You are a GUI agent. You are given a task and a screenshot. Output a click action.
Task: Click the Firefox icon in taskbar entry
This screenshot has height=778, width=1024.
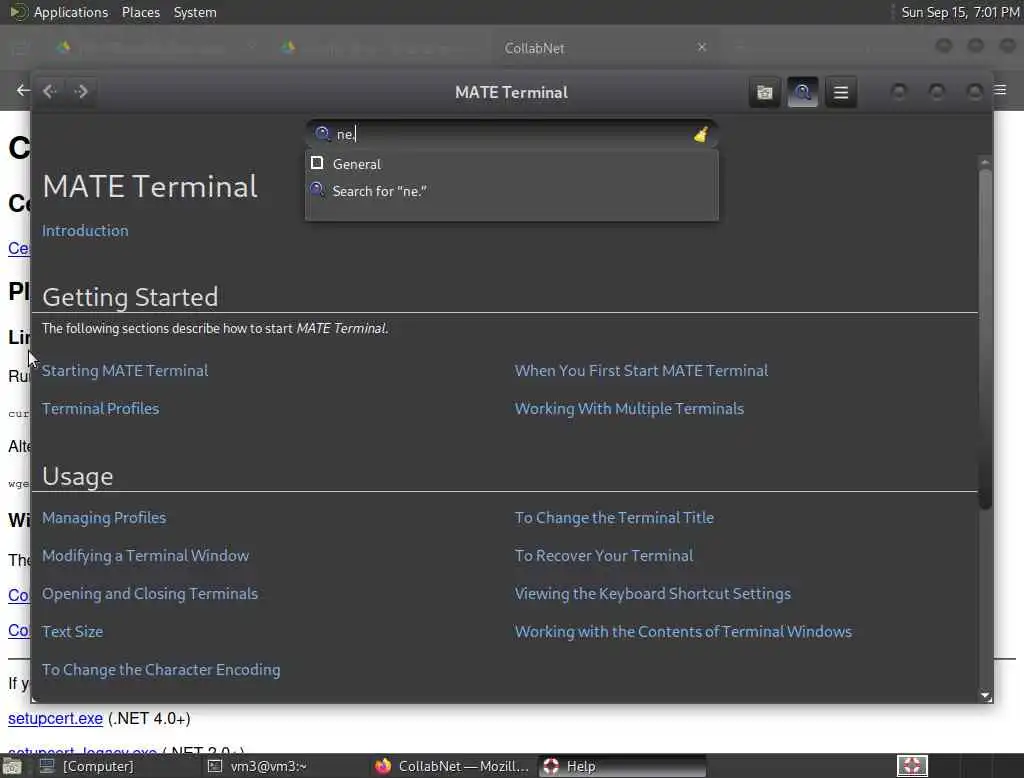(383, 766)
